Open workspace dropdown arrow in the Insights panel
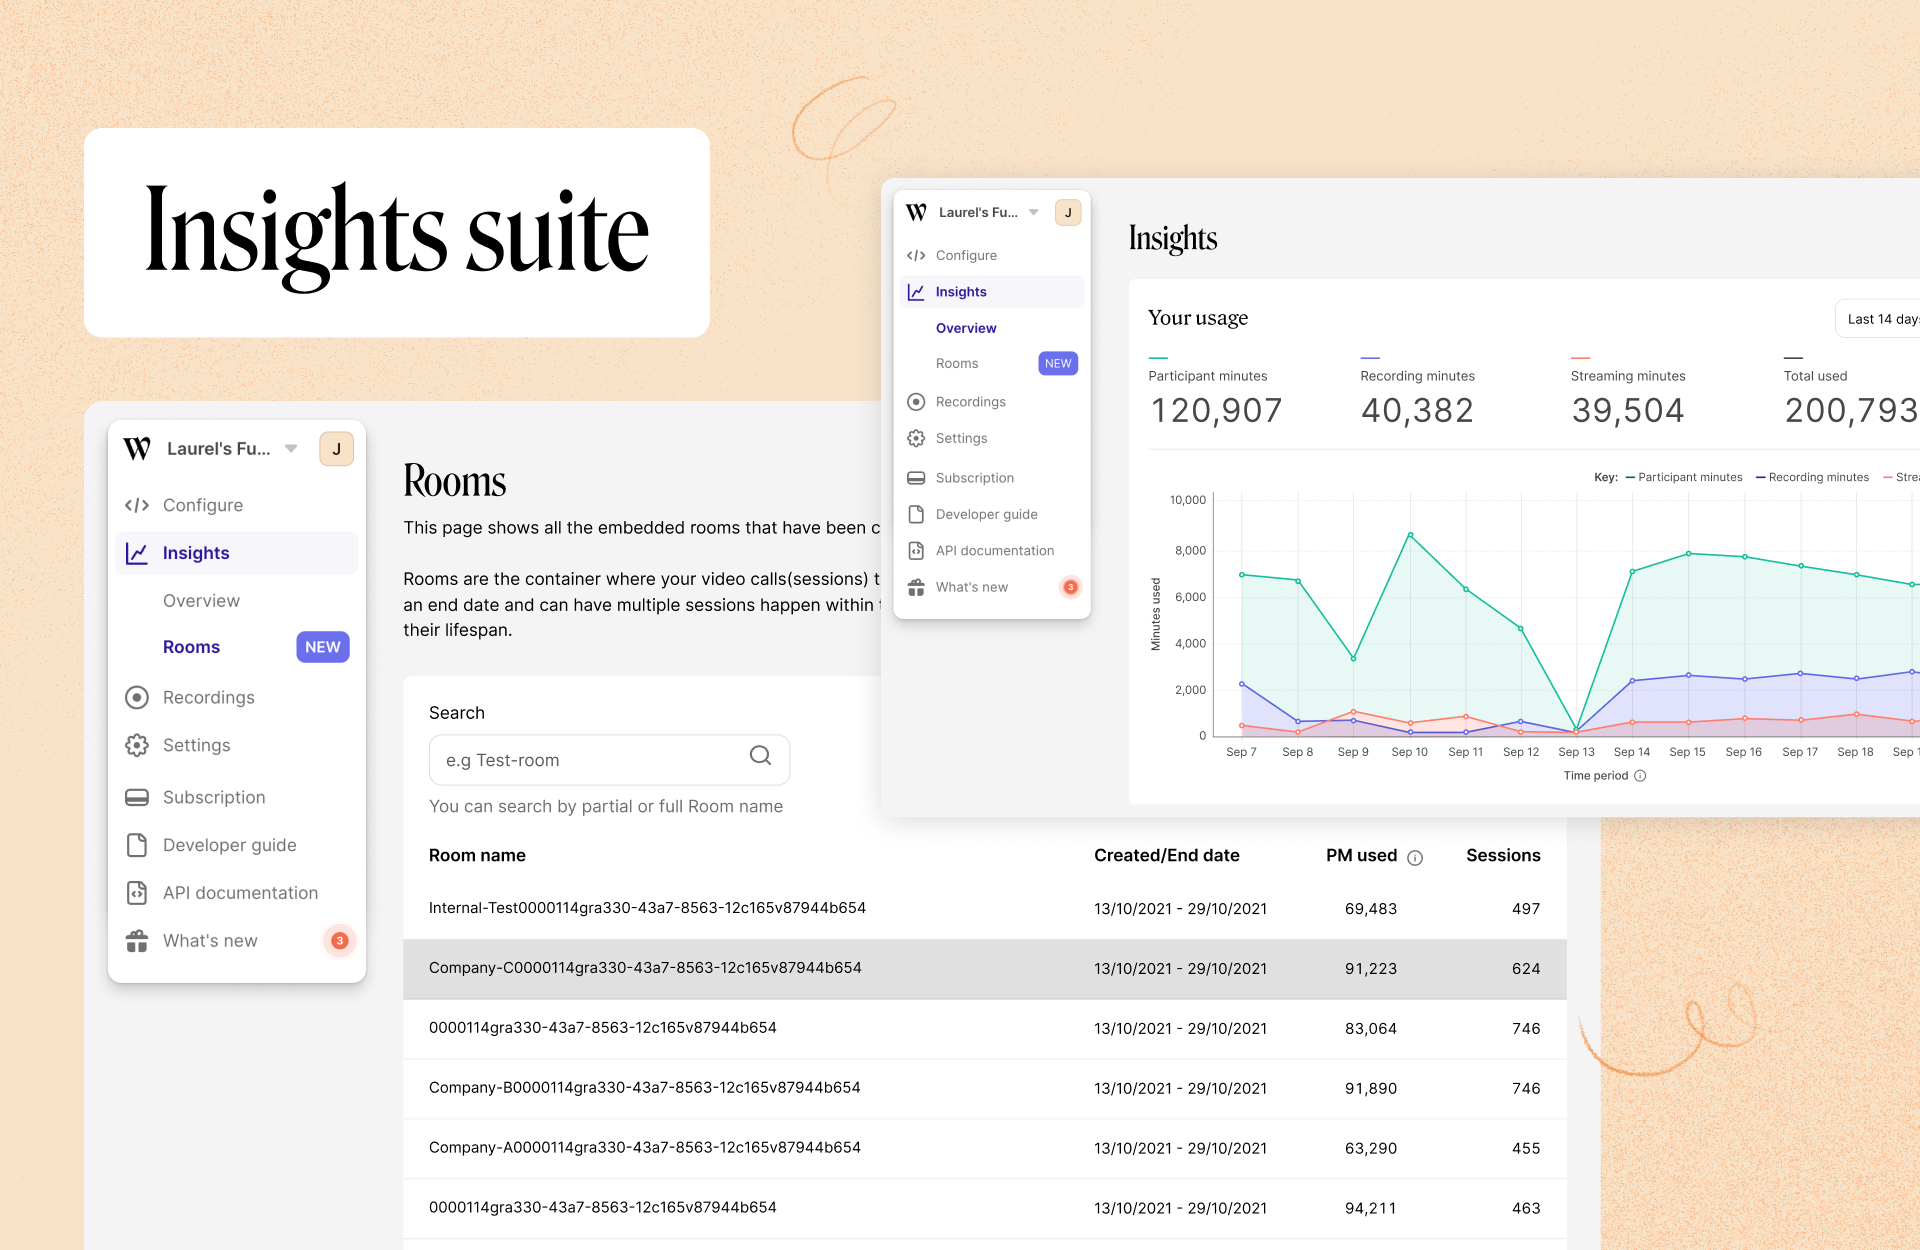The width and height of the screenshot is (1920, 1250). [1033, 212]
